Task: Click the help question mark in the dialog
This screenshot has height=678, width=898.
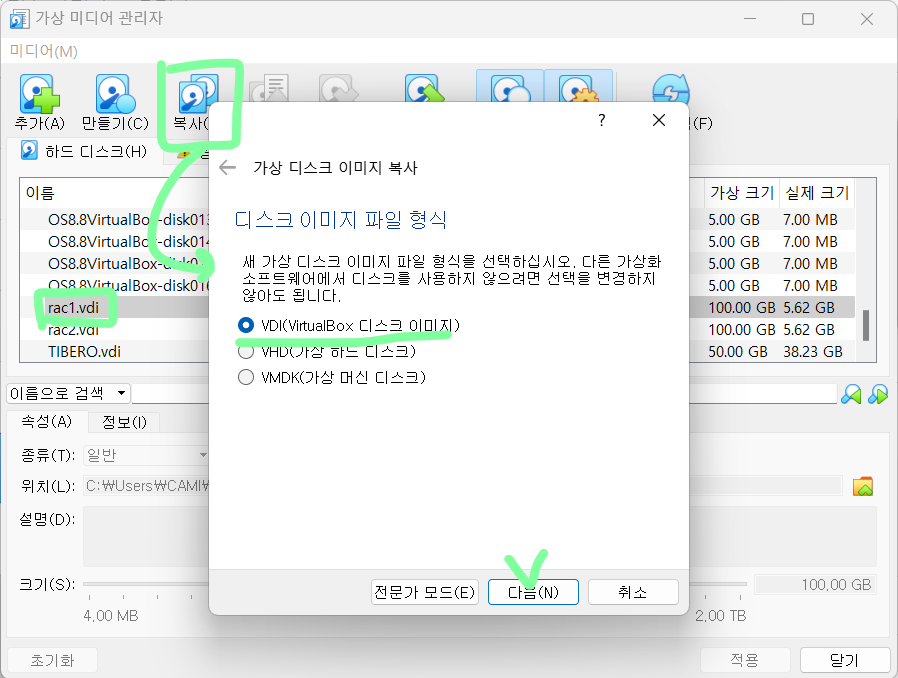Action: 601,120
